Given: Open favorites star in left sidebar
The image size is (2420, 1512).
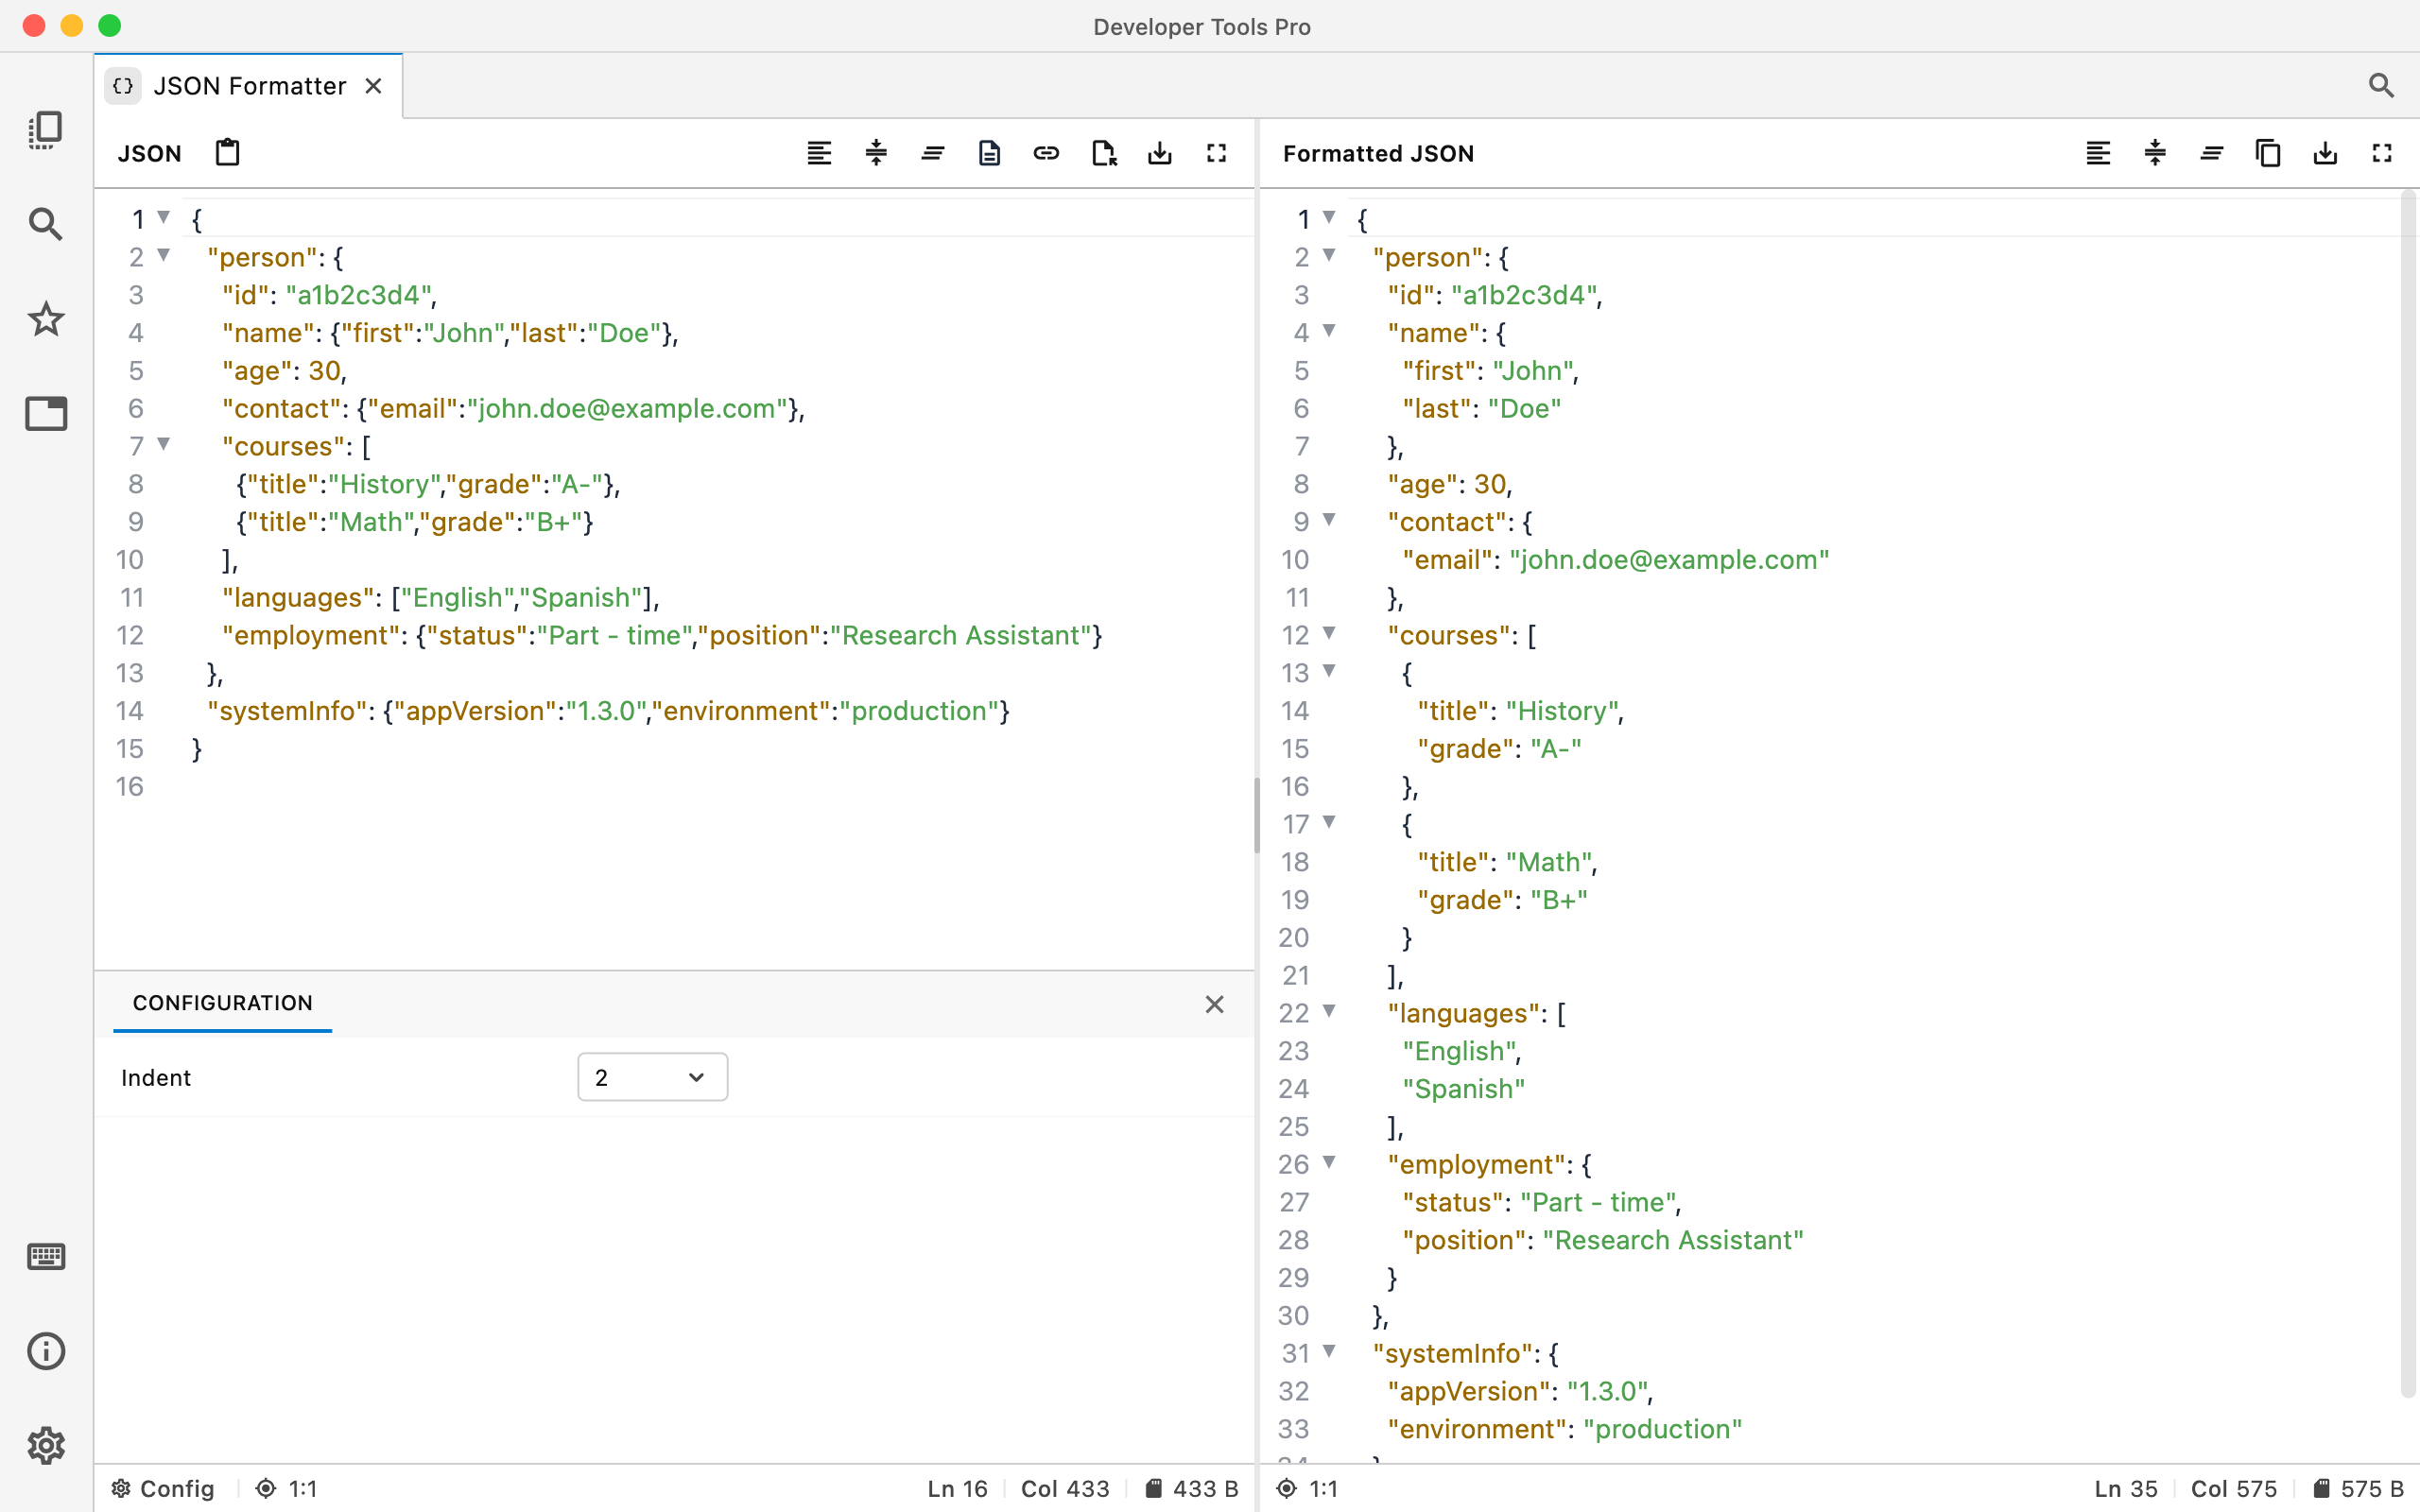Looking at the screenshot, I should 46,319.
